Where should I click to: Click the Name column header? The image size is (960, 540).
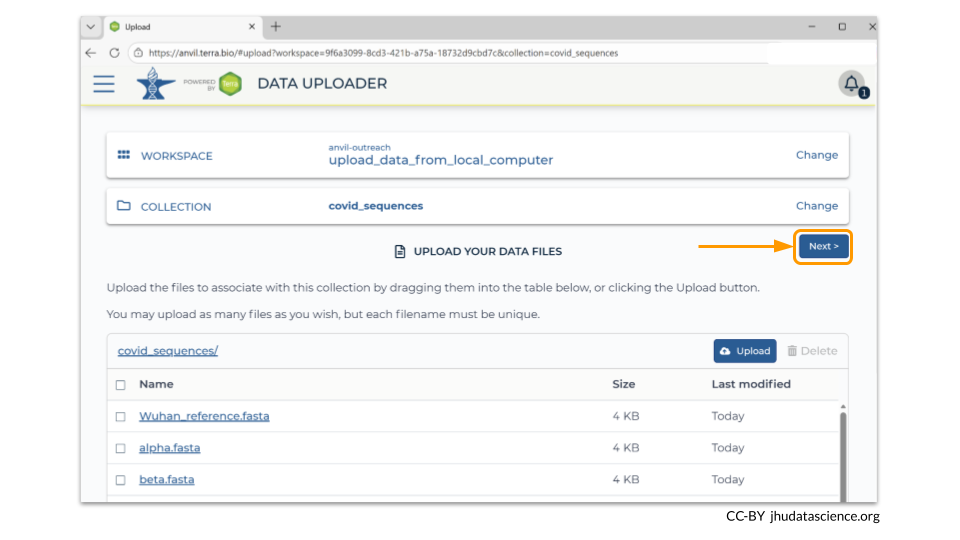coord(156,384)
